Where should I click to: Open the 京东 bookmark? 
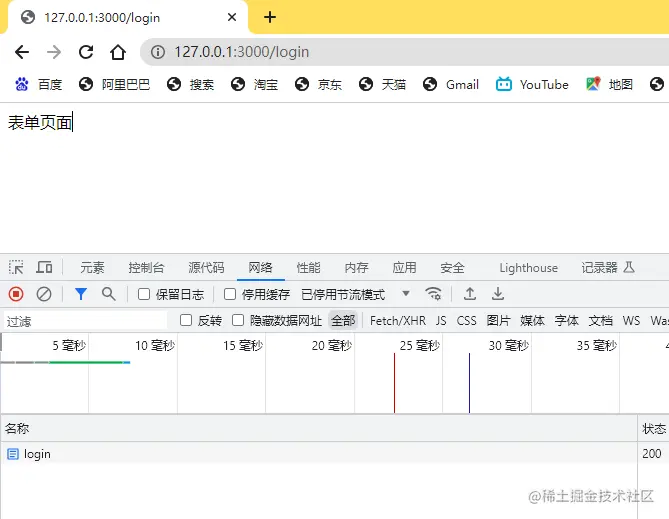coord(318,85)
